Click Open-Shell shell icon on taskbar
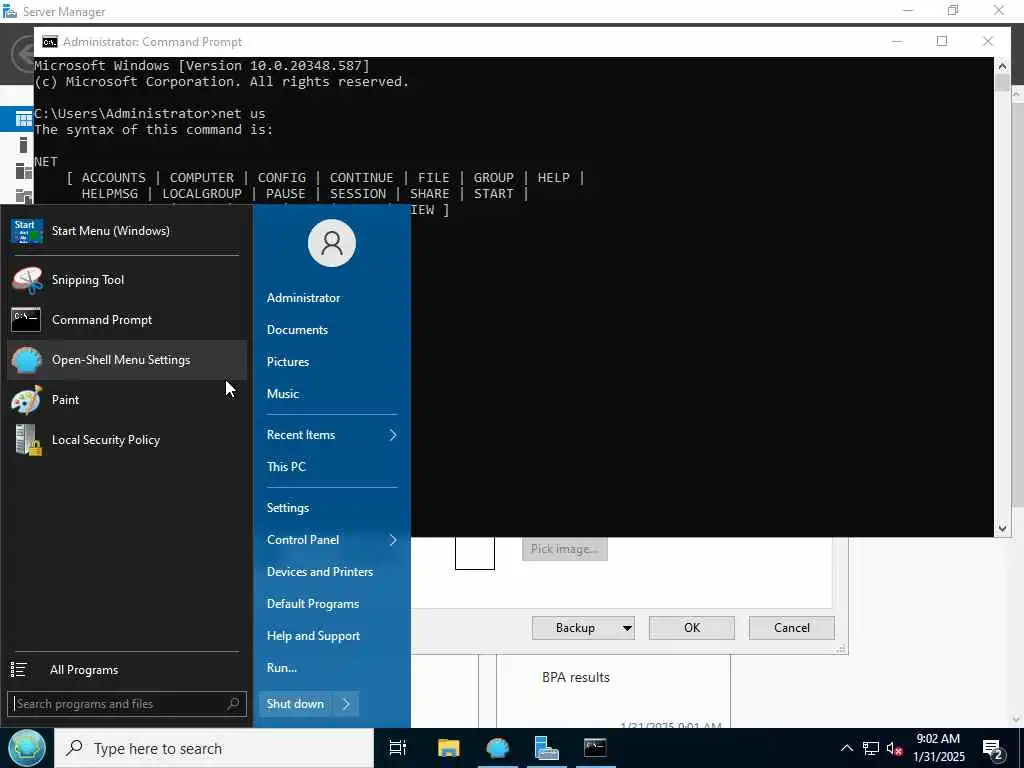The width and height of the screenshot is (1024, 768). pos(498,748)
